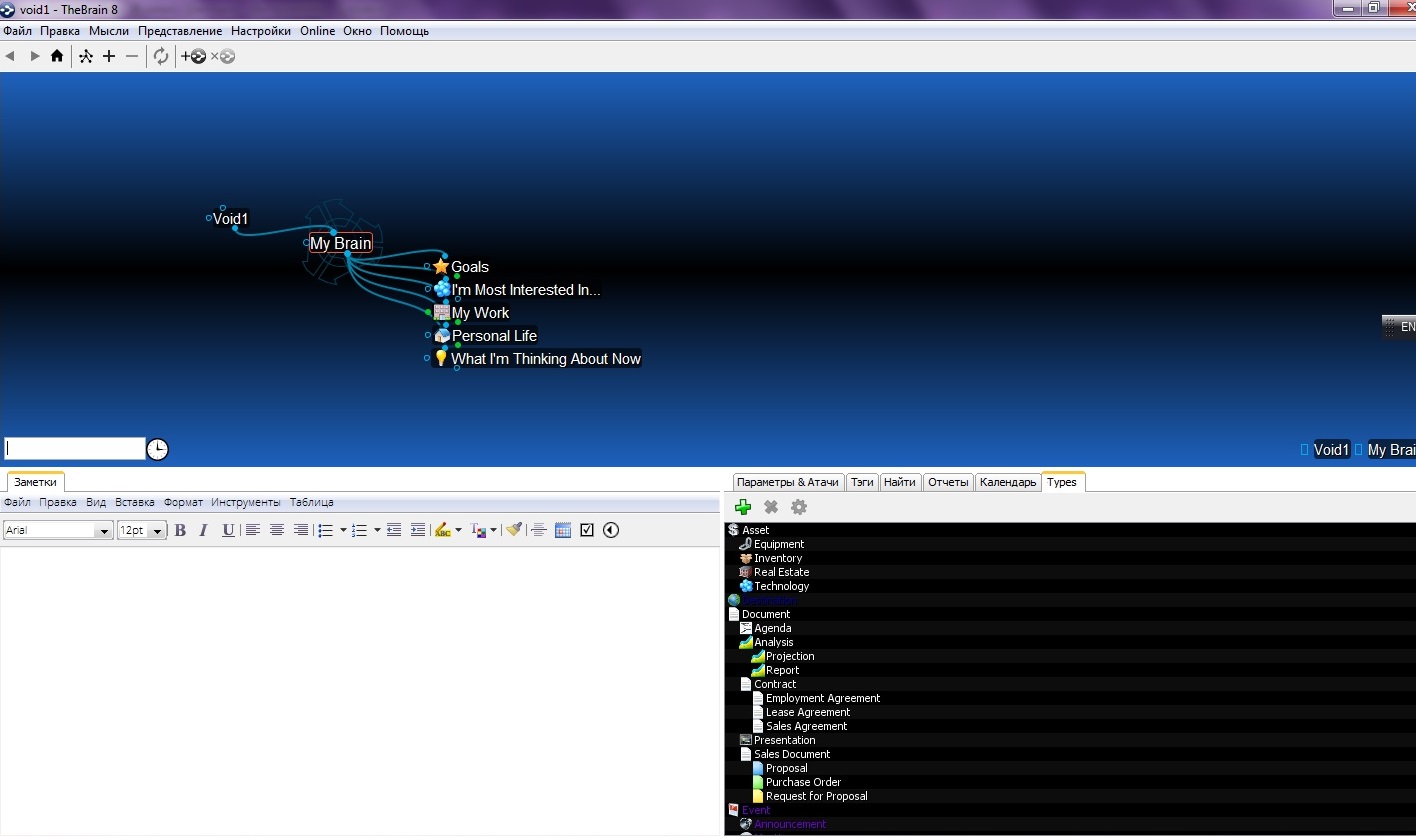
Task: Click green plus to add a type
Action: [743, 507]
